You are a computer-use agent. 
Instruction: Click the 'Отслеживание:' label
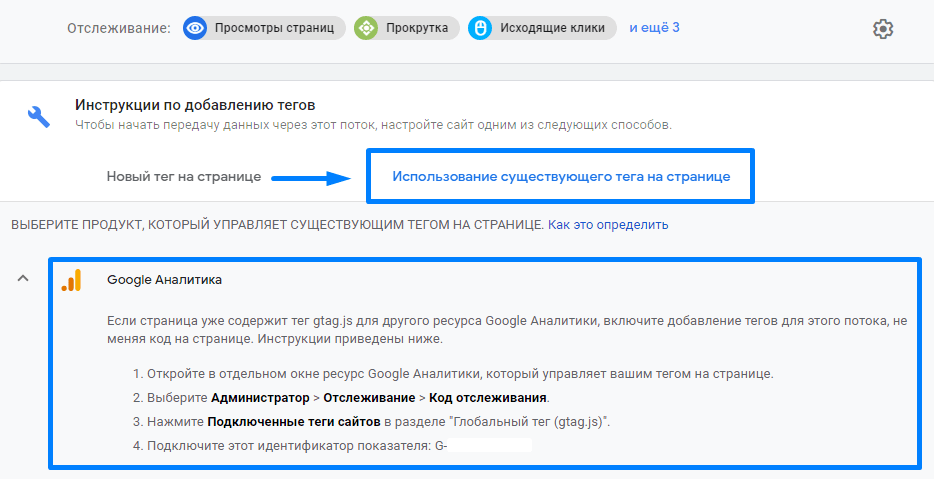tap(119, 28)
